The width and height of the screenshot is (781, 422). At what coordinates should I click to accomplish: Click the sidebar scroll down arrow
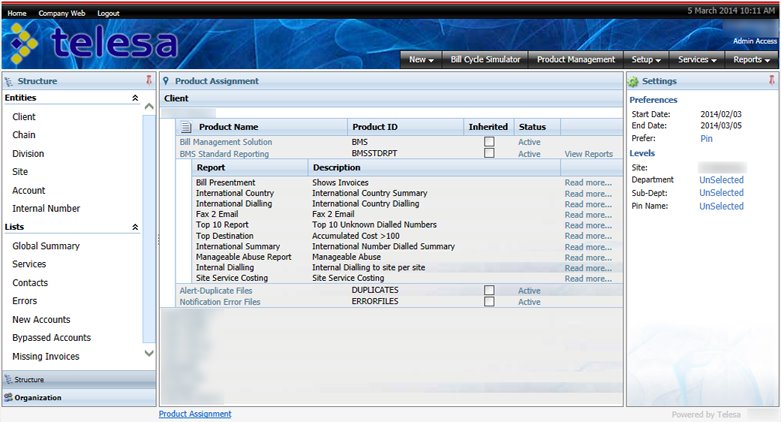pos(149,353)
